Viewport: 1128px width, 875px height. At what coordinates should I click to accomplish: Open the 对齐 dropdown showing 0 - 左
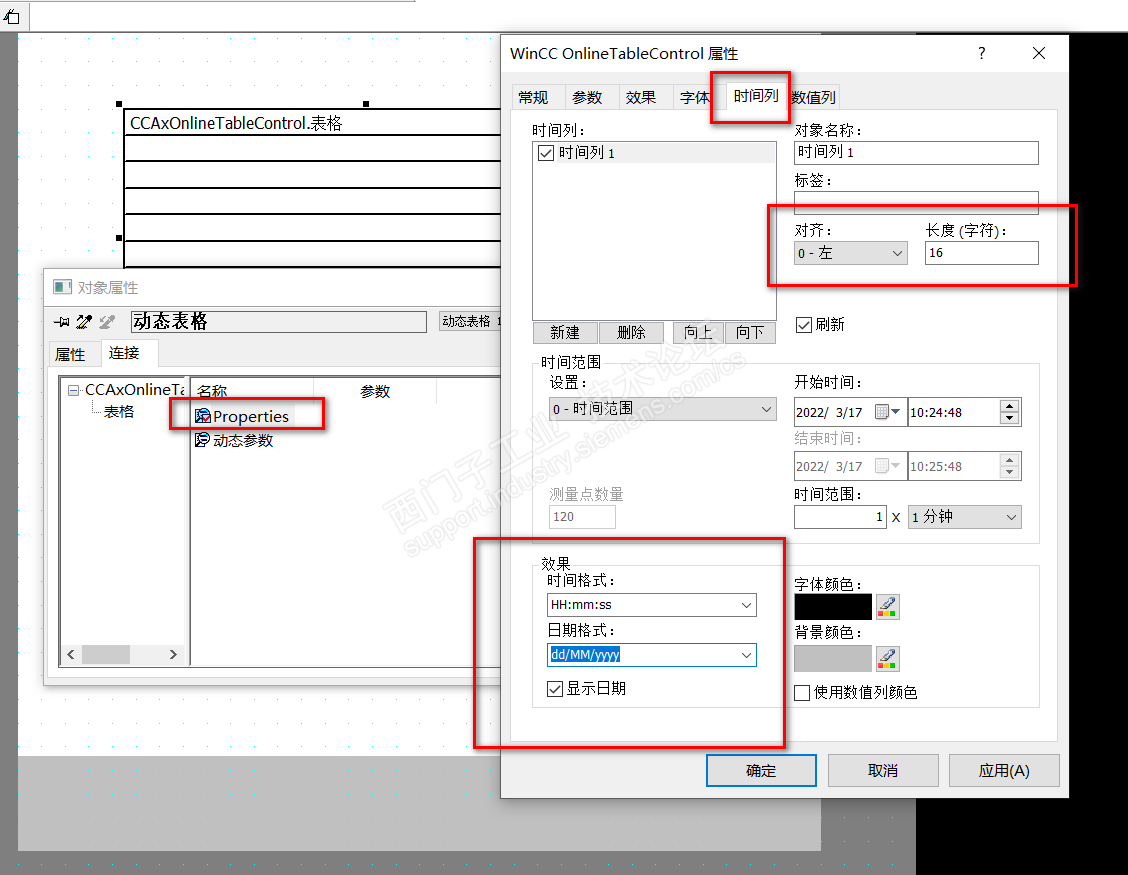[851, 253]
